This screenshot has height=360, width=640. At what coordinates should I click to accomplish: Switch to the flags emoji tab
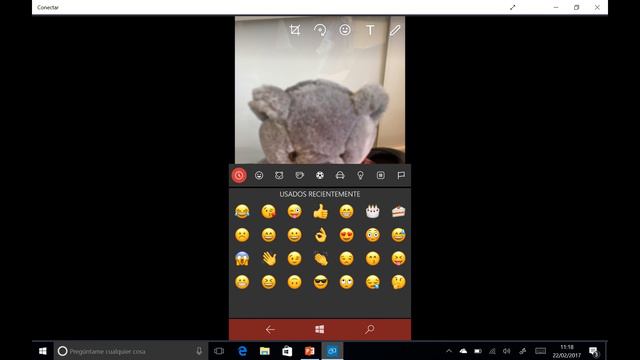coord(401,176)
